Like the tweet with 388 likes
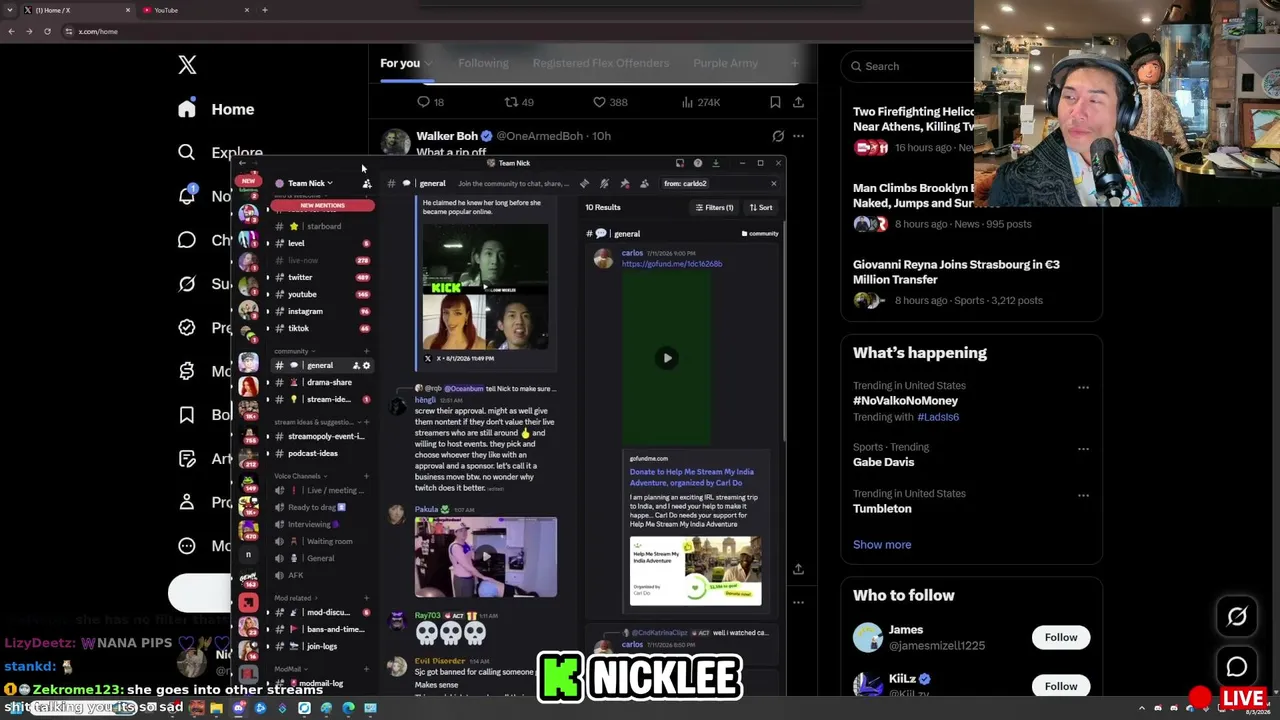Image resolution: width=1280 pixels, height=720 pixels. point(610,102)
